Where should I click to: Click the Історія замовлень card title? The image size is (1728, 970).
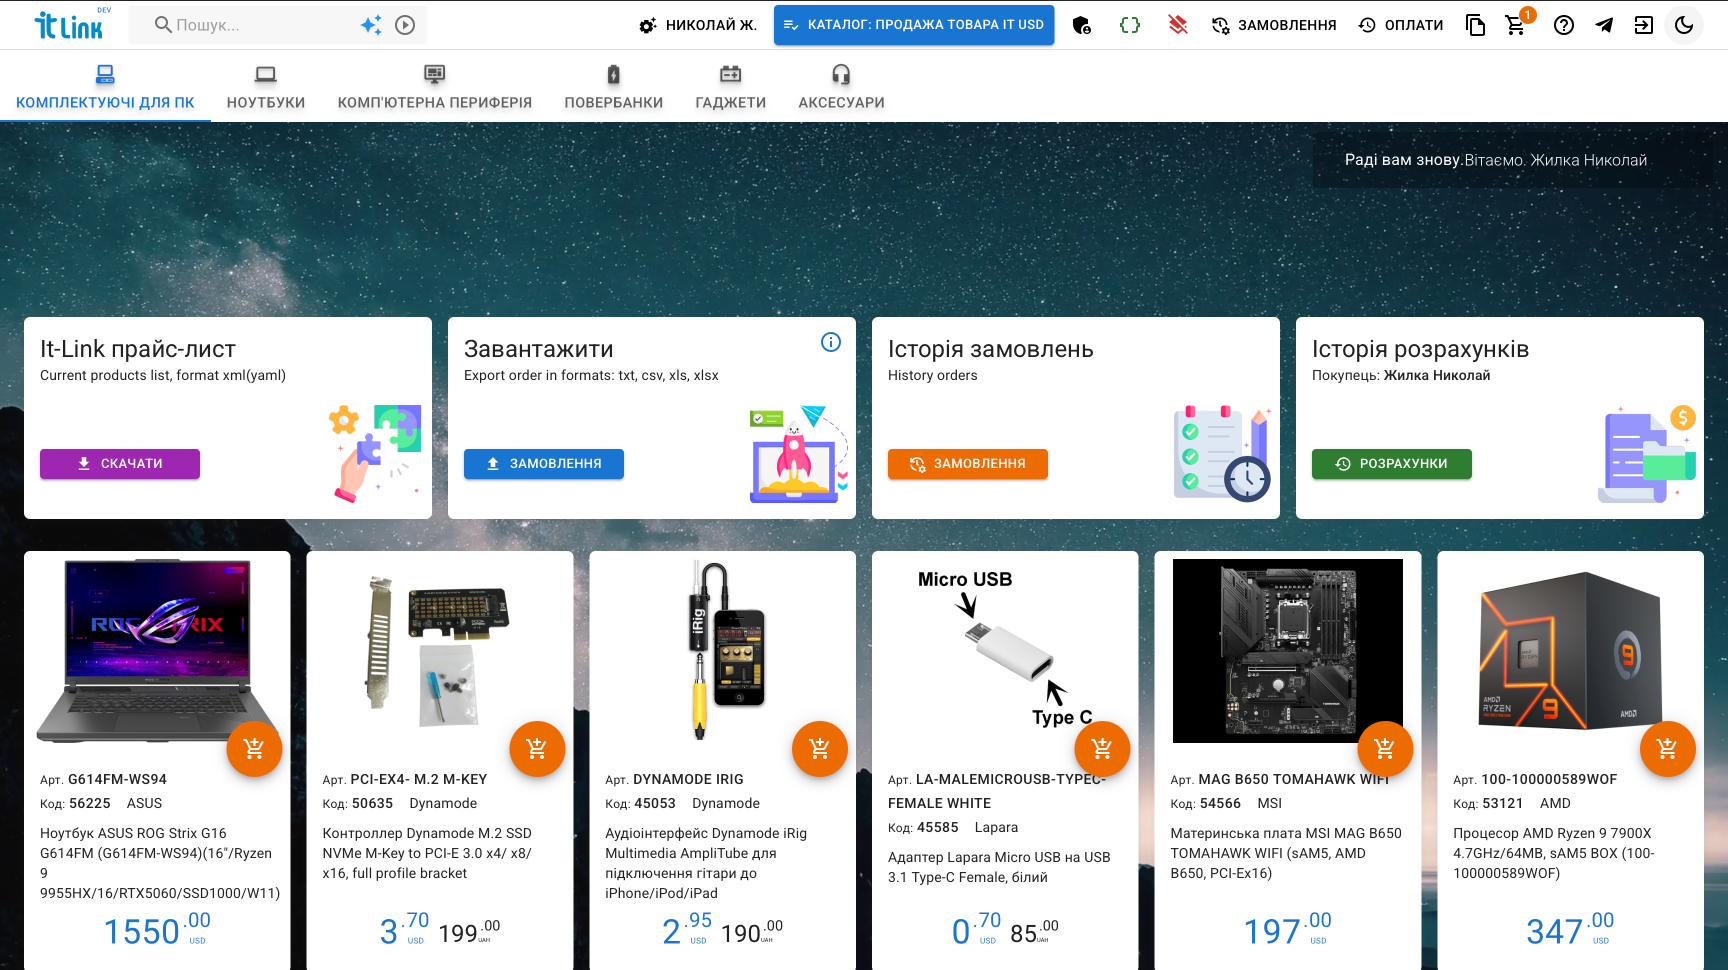(990, 349)
